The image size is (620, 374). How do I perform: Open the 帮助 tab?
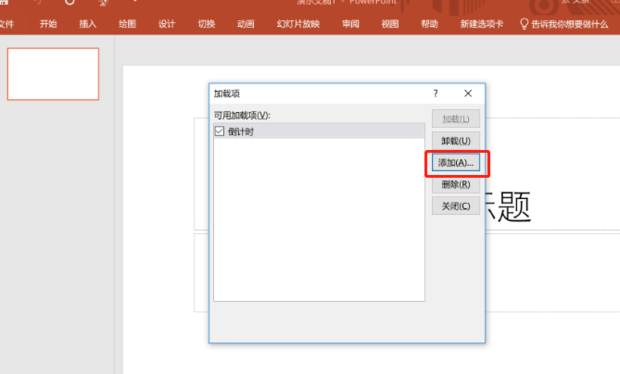coord(429,24)
